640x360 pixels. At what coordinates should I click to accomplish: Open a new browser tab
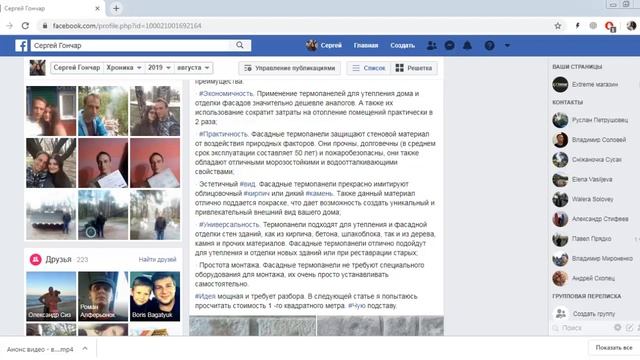[116, 8]
